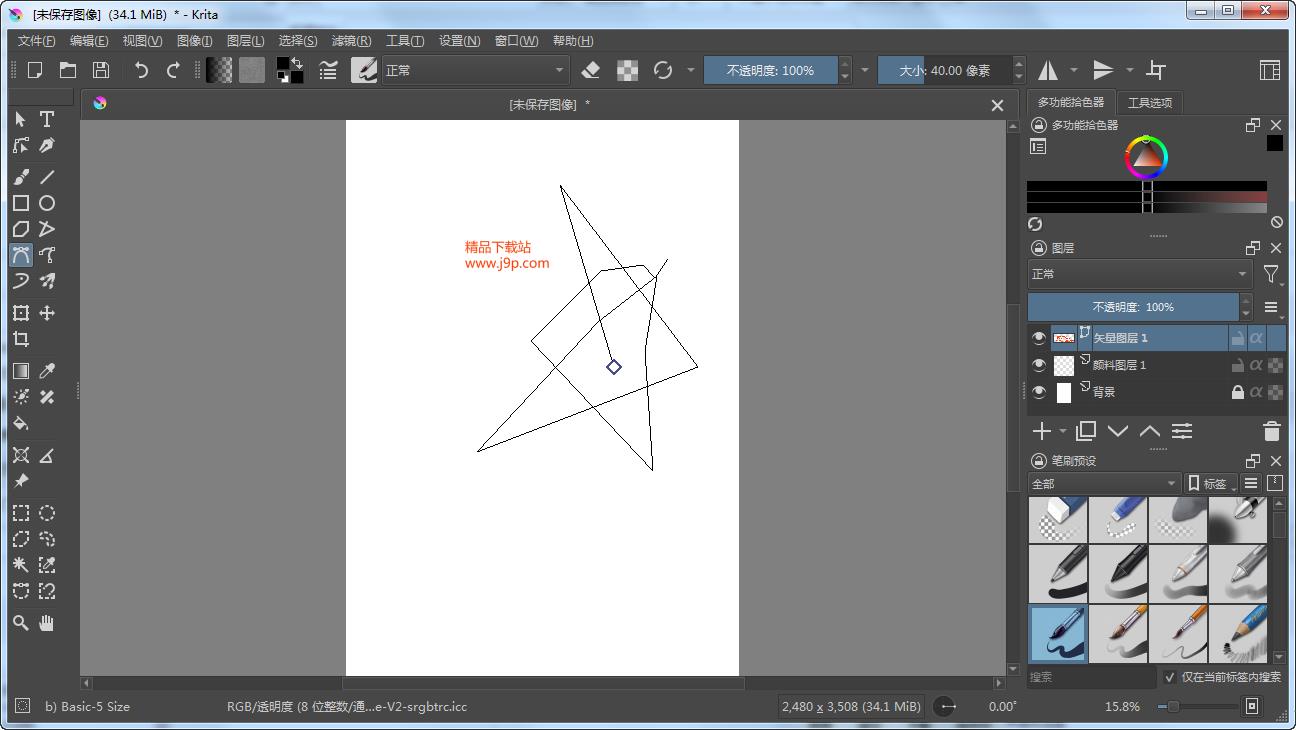Click the layer 不透明度: 100% slider

point(1133,307)
